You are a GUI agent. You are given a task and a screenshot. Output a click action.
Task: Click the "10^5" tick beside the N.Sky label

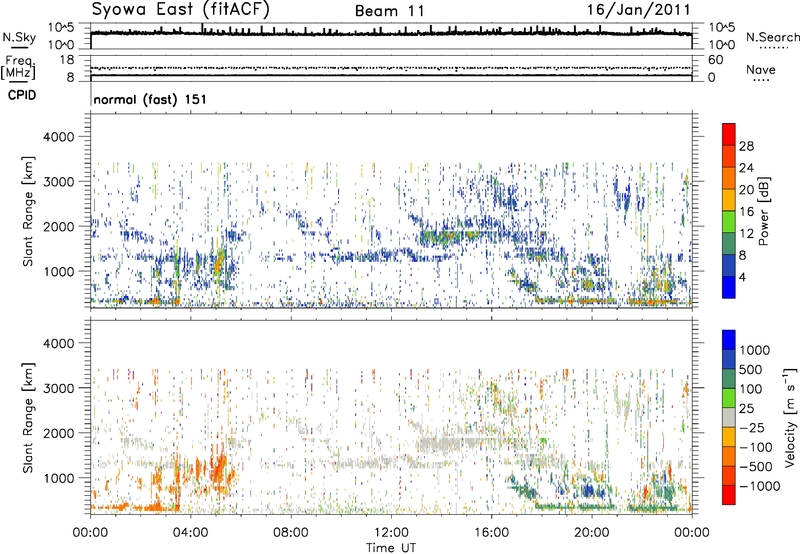point(61,28)
